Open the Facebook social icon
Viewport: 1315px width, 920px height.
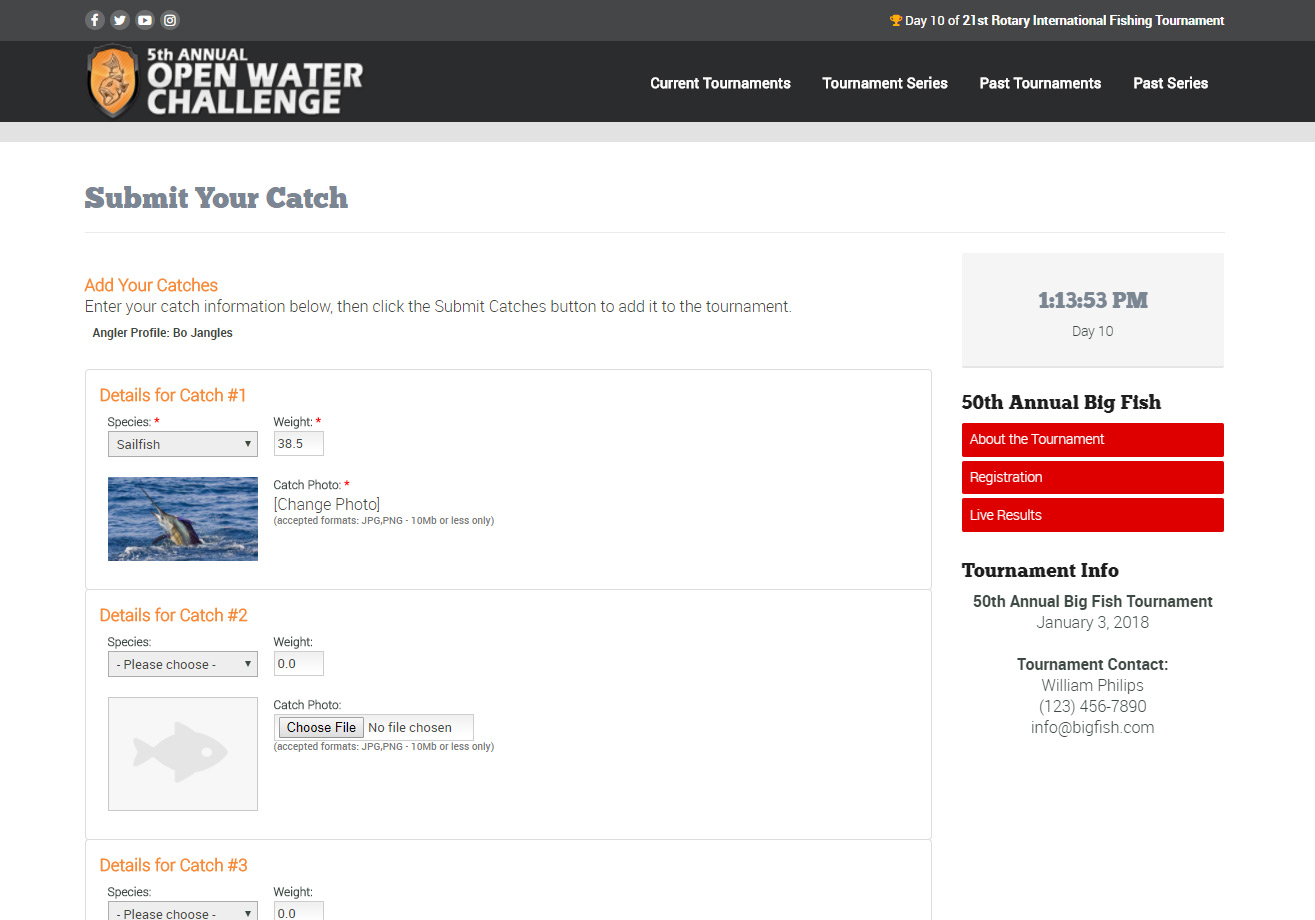(95, 20)
